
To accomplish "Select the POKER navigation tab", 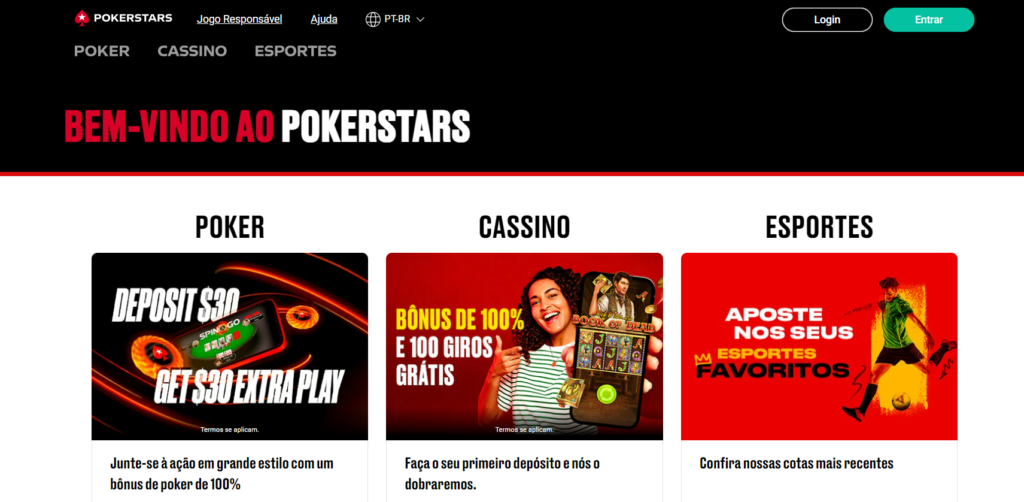I will click(x=102, y=51).
